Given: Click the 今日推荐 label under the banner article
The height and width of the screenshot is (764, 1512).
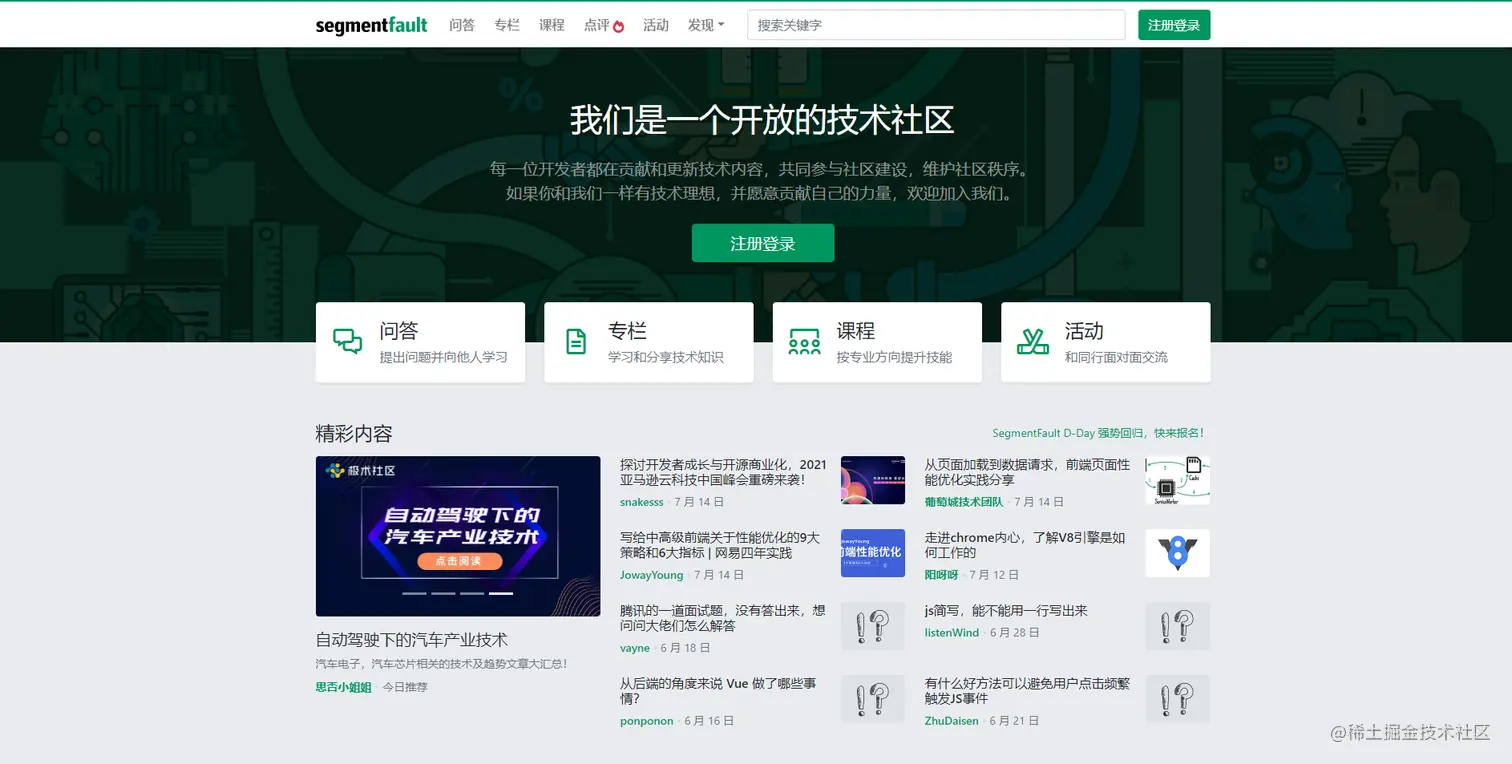Looking at the screenshot, I should coord(405,687).
